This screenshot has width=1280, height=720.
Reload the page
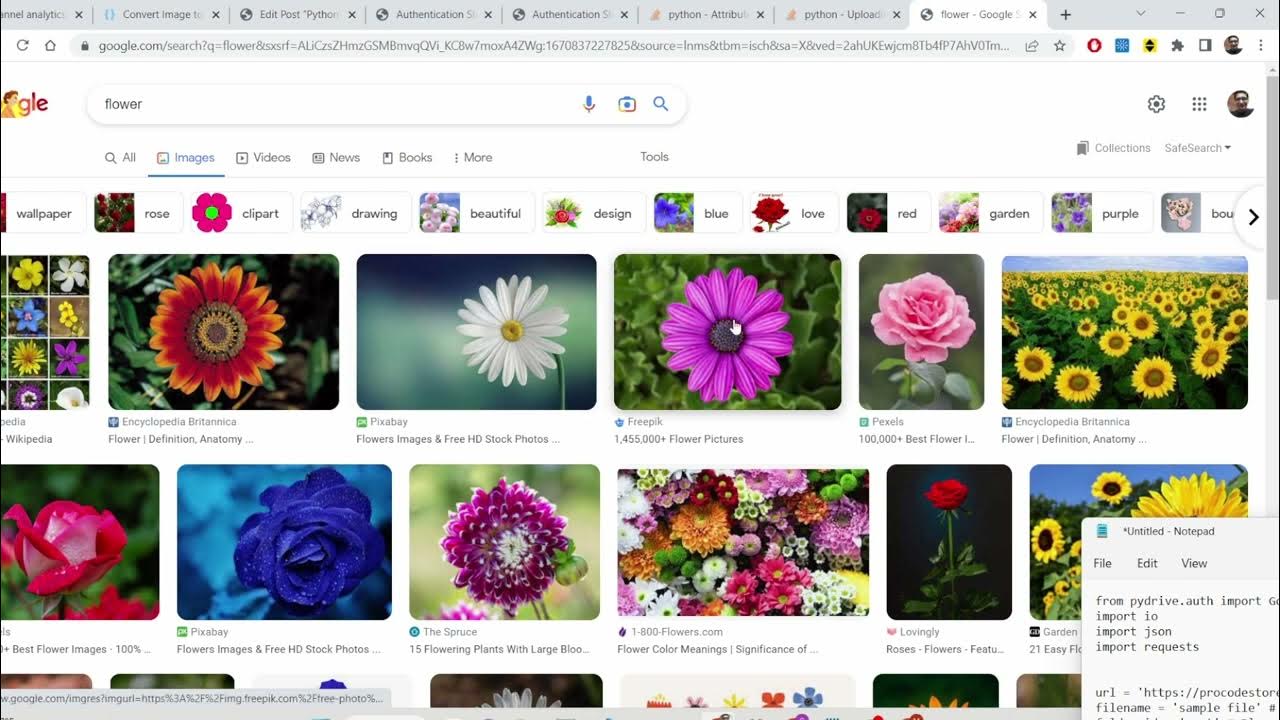coord(23,45)
